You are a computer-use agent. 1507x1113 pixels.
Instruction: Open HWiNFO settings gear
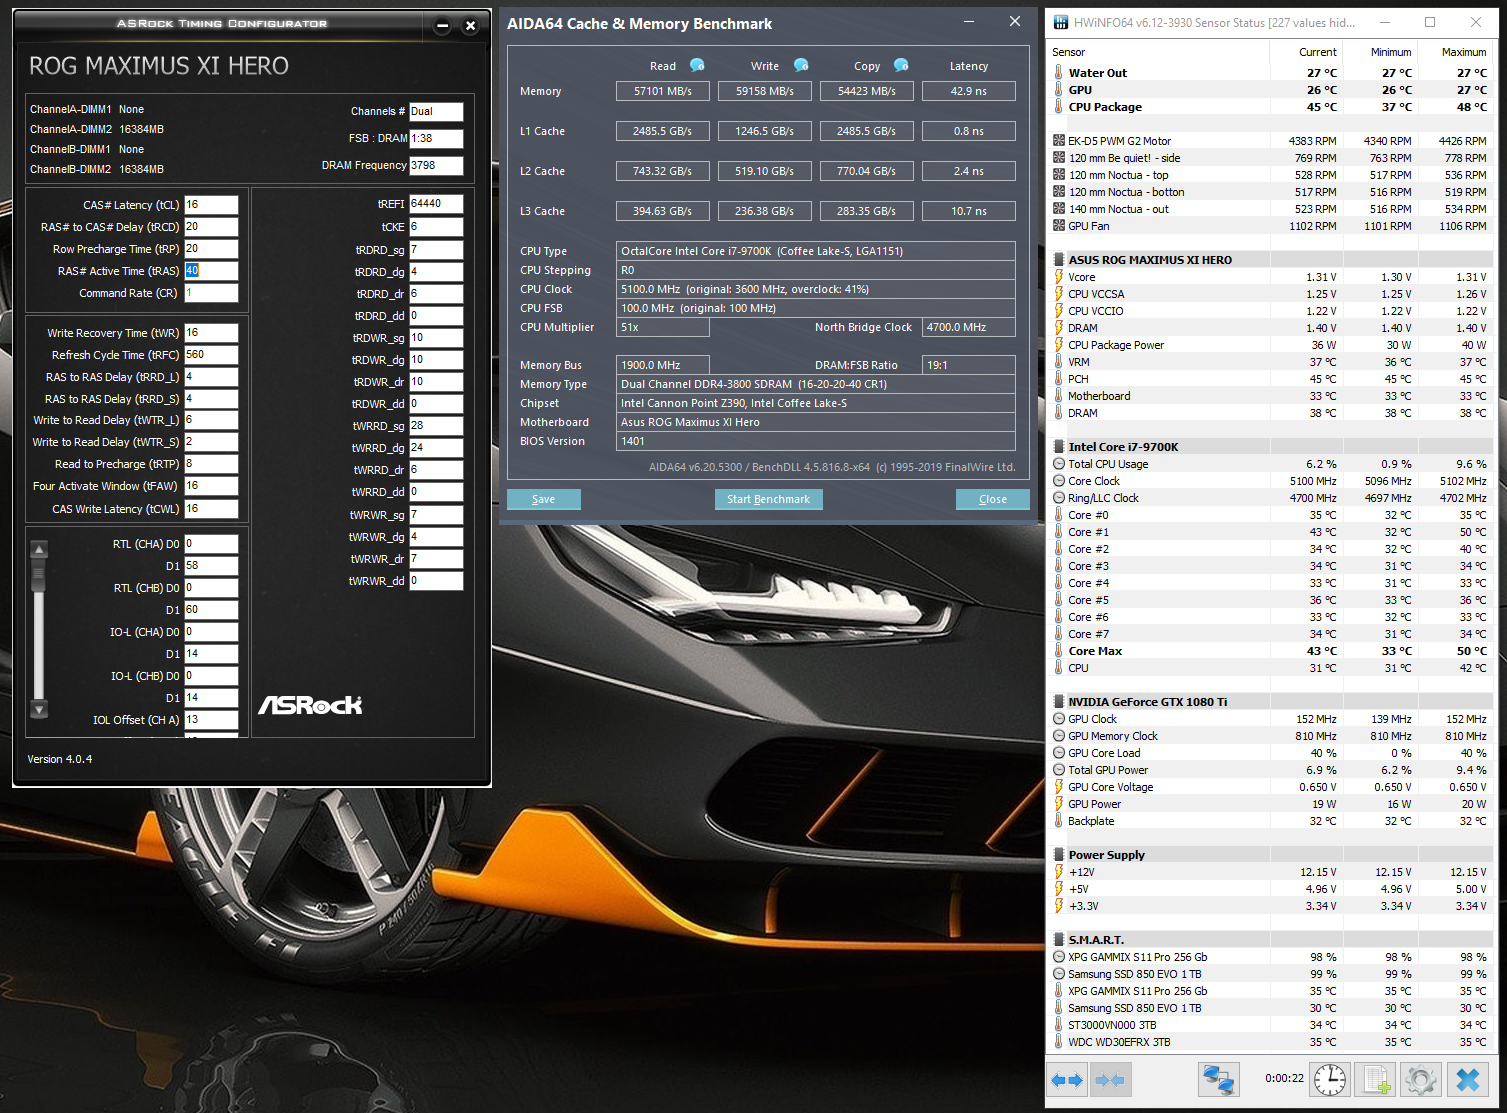pos(1421,1080)
